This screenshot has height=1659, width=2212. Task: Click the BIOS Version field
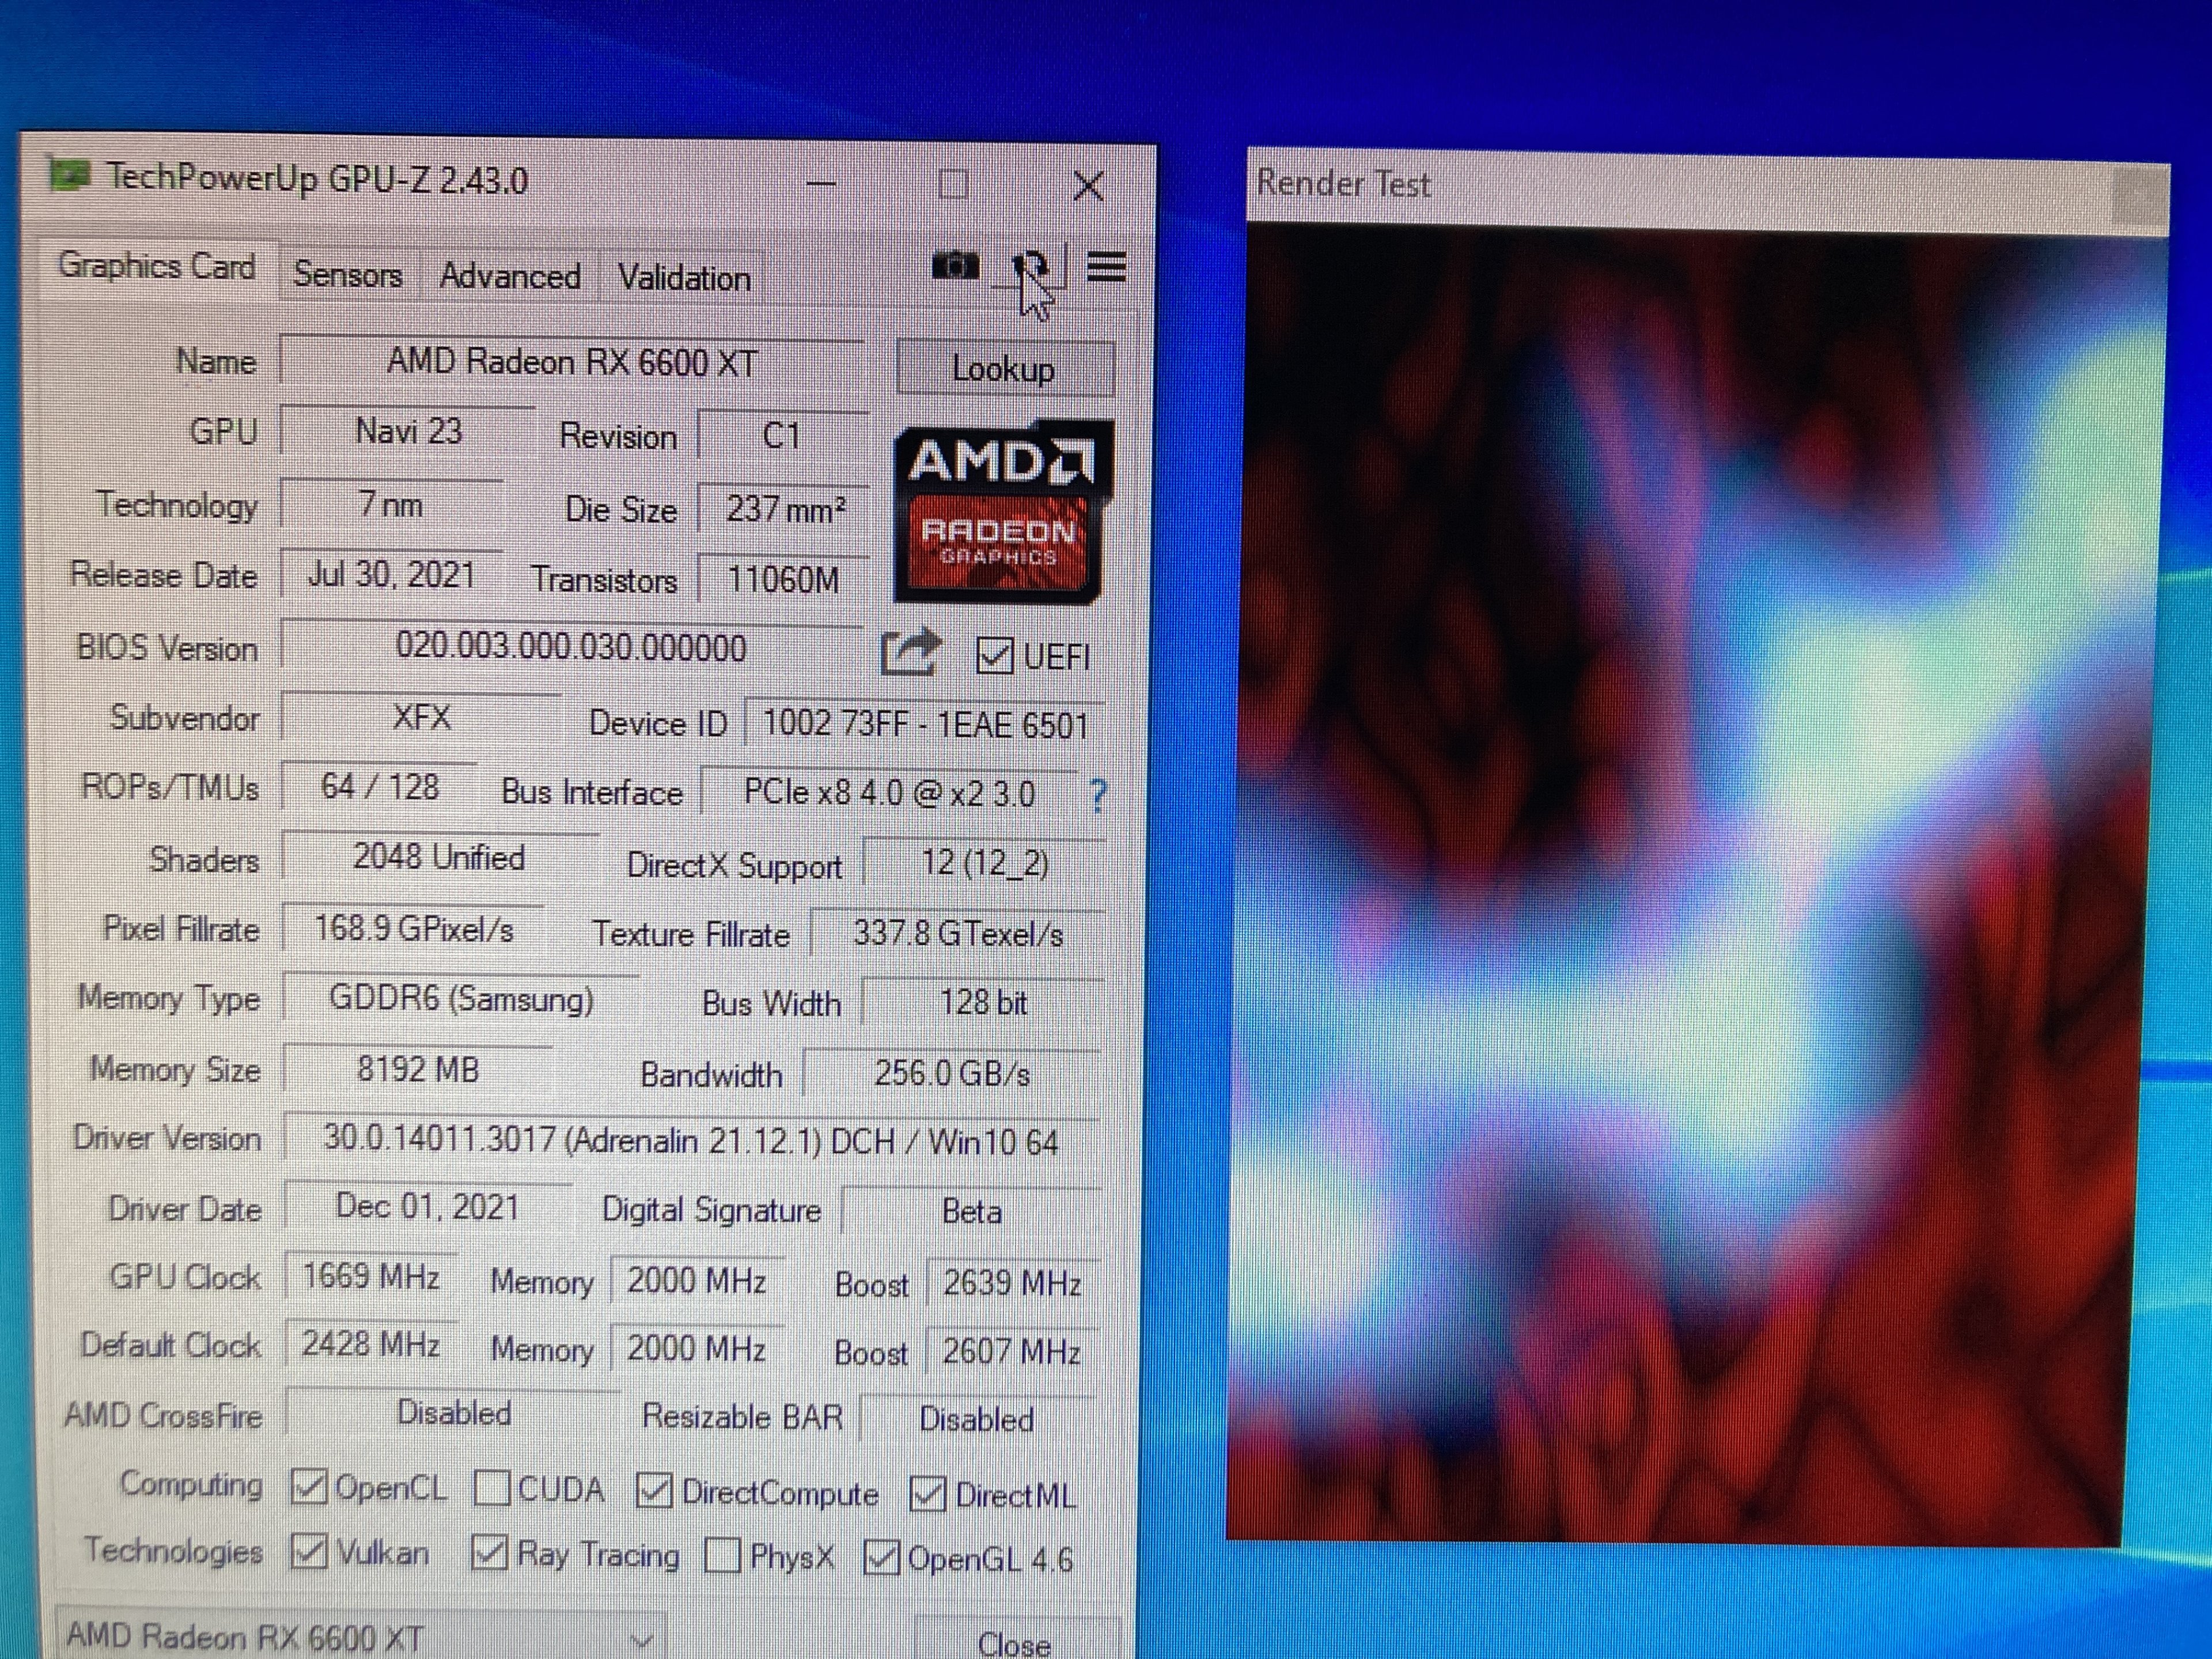point(570,647)
